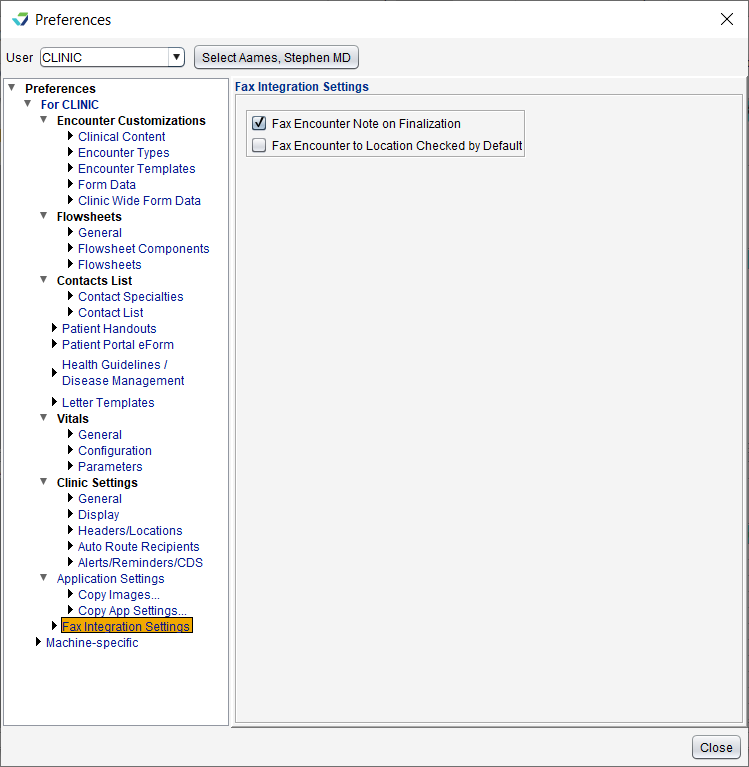The image size is (749, 767).
Task: Click Copy App Settings... entry
Action: (x=132, y=611)
